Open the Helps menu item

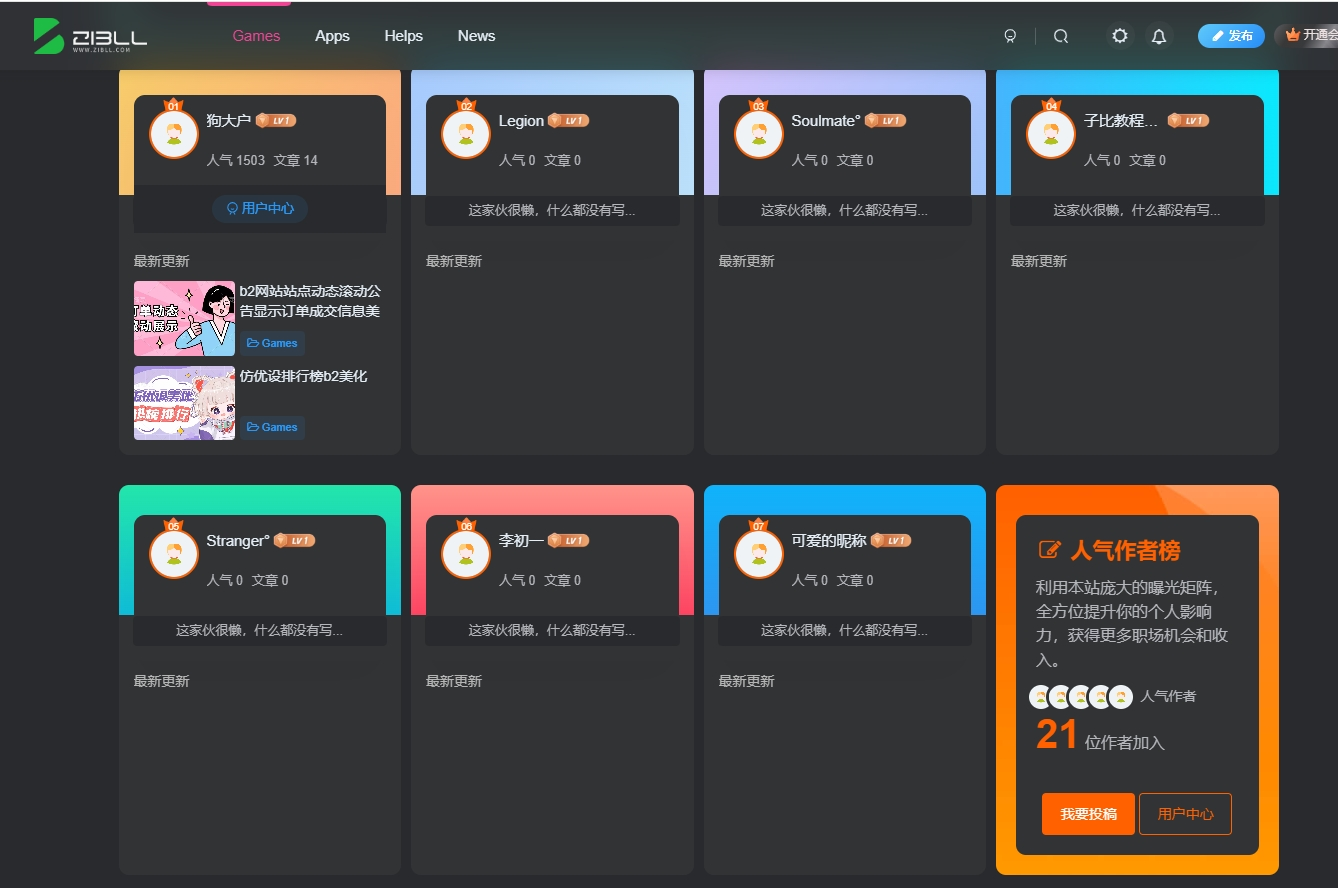click(x=403, y=36)
